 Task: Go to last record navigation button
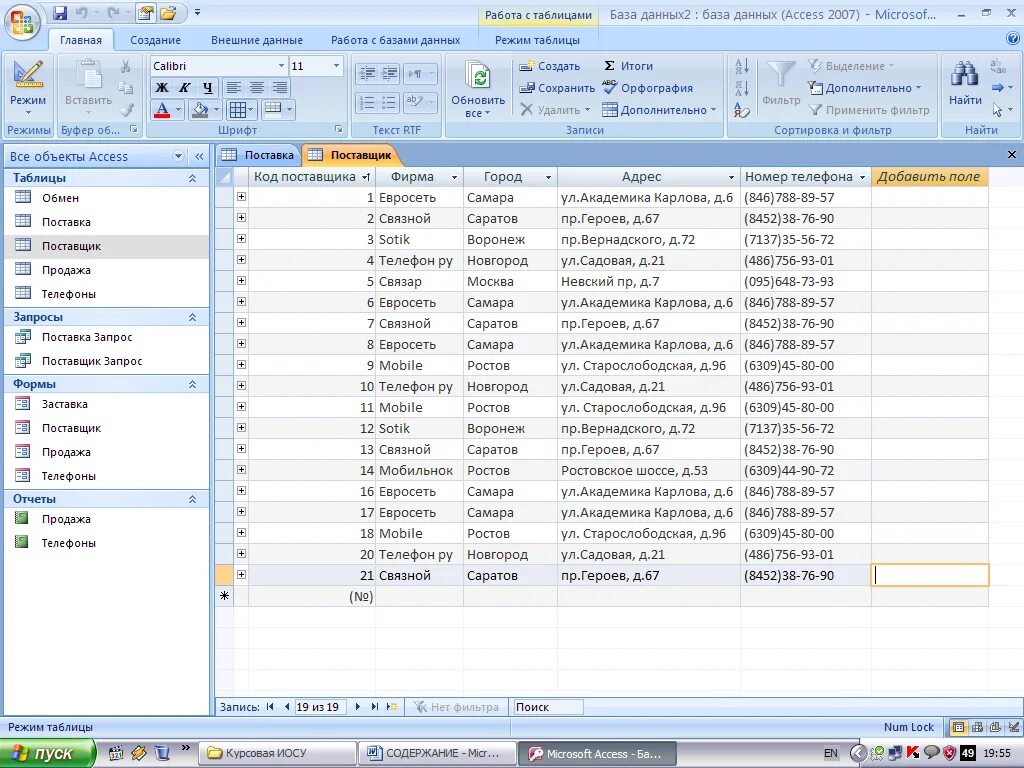pyautogui.click(x=375, y=707)
